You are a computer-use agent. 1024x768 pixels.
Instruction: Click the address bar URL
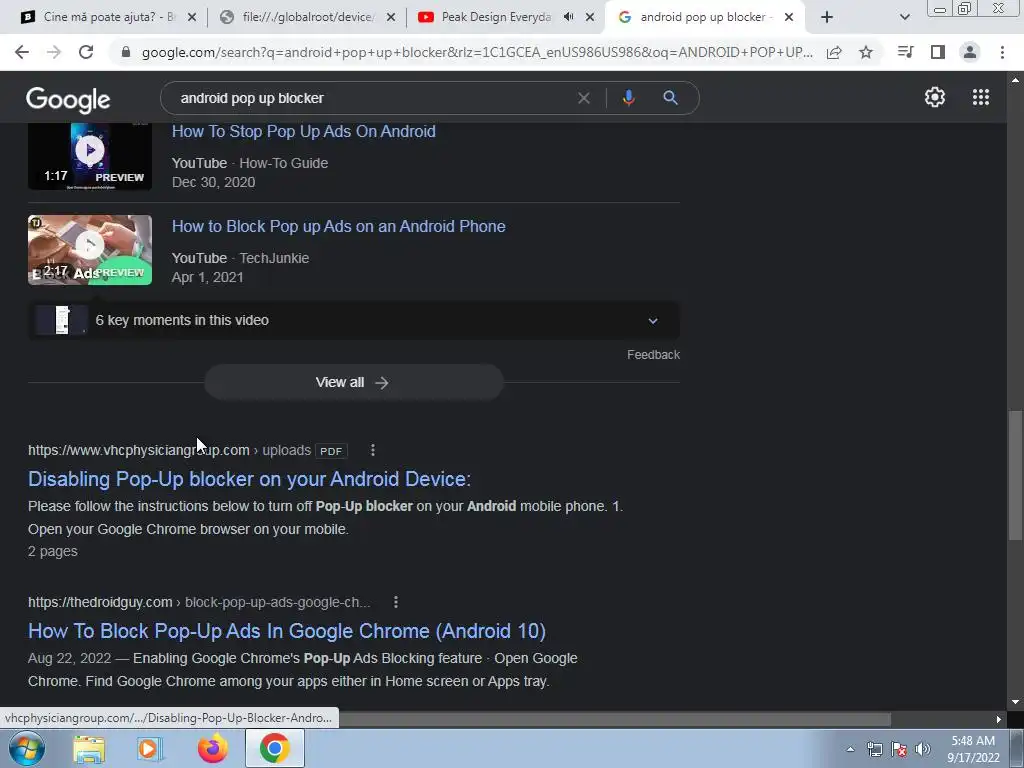coord(477,52)
